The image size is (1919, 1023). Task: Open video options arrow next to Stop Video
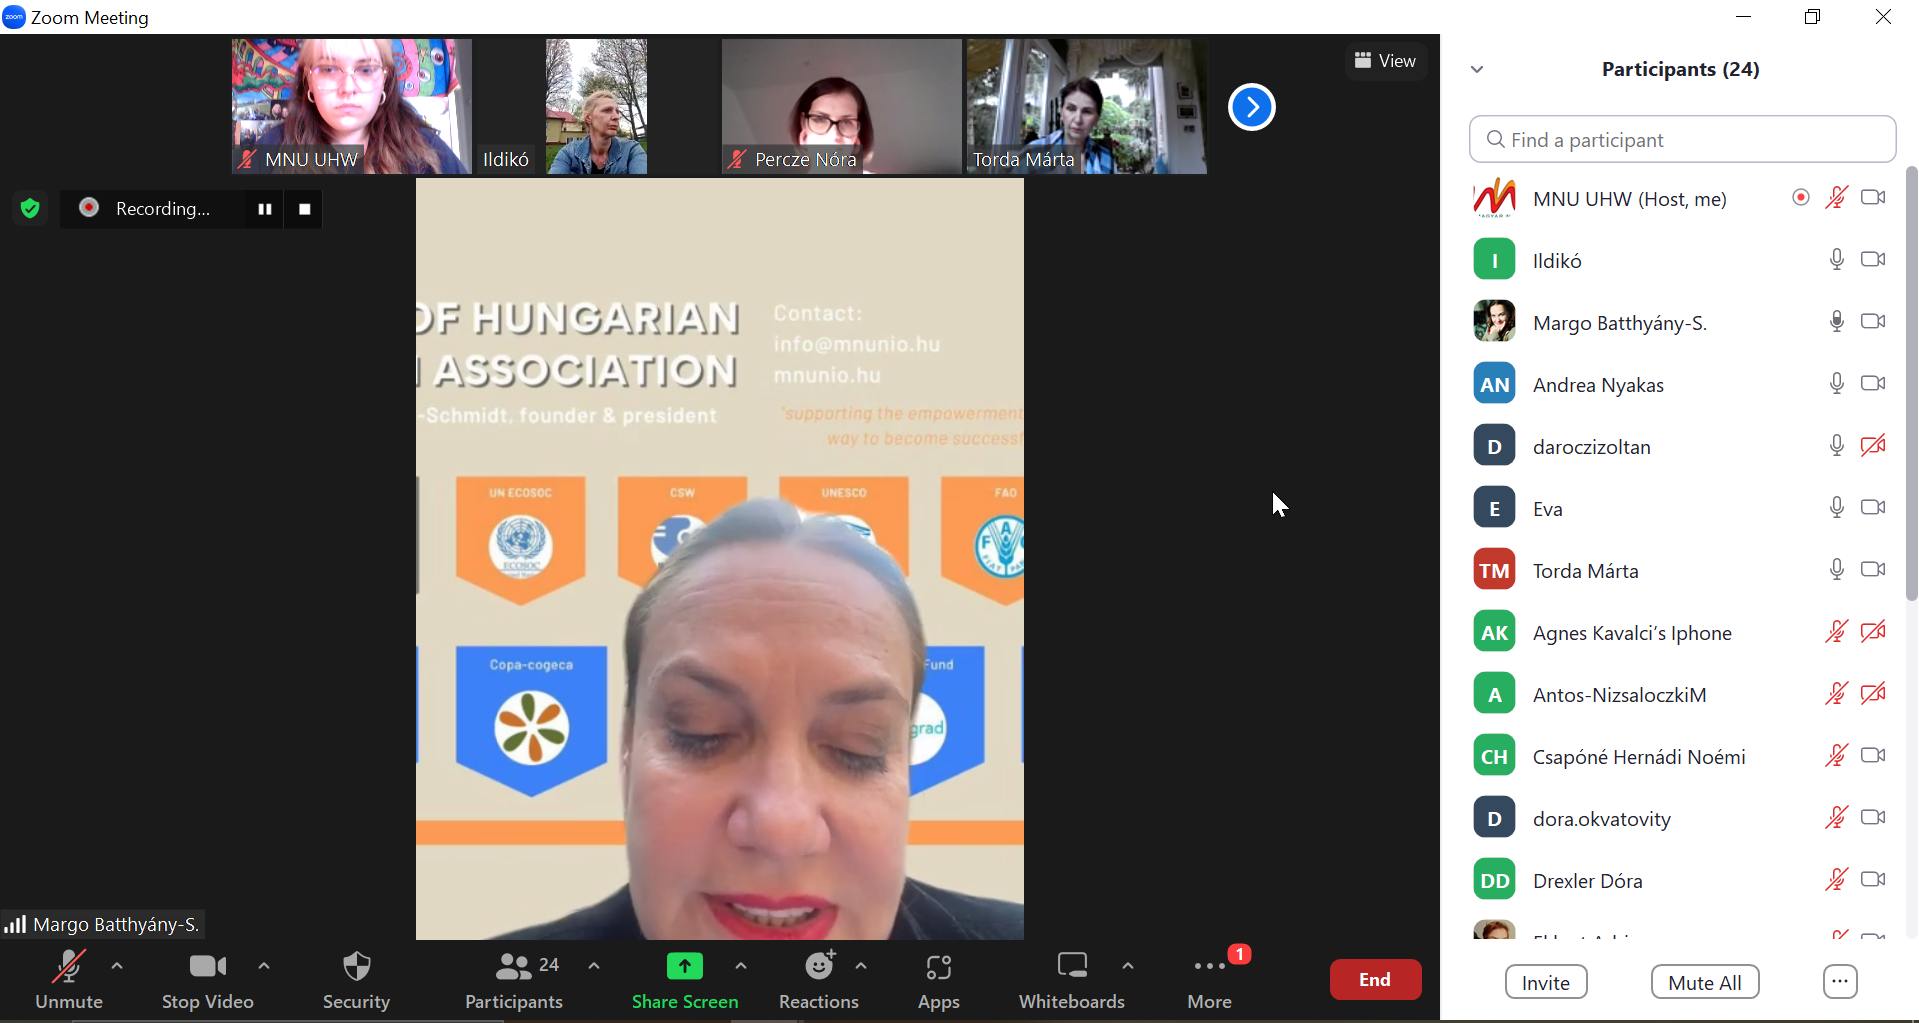[264, 966]
